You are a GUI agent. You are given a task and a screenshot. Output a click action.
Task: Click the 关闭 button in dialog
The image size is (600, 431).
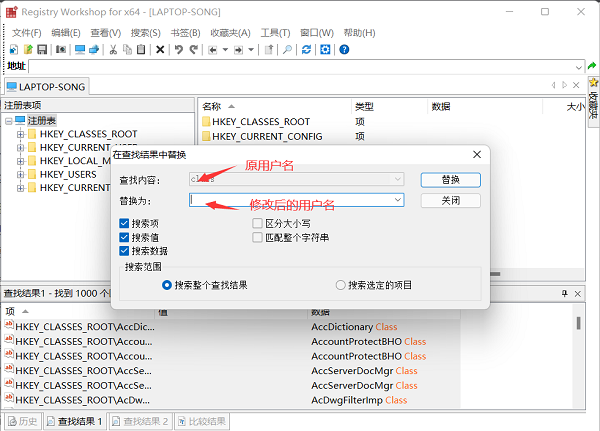click(450, 201)
